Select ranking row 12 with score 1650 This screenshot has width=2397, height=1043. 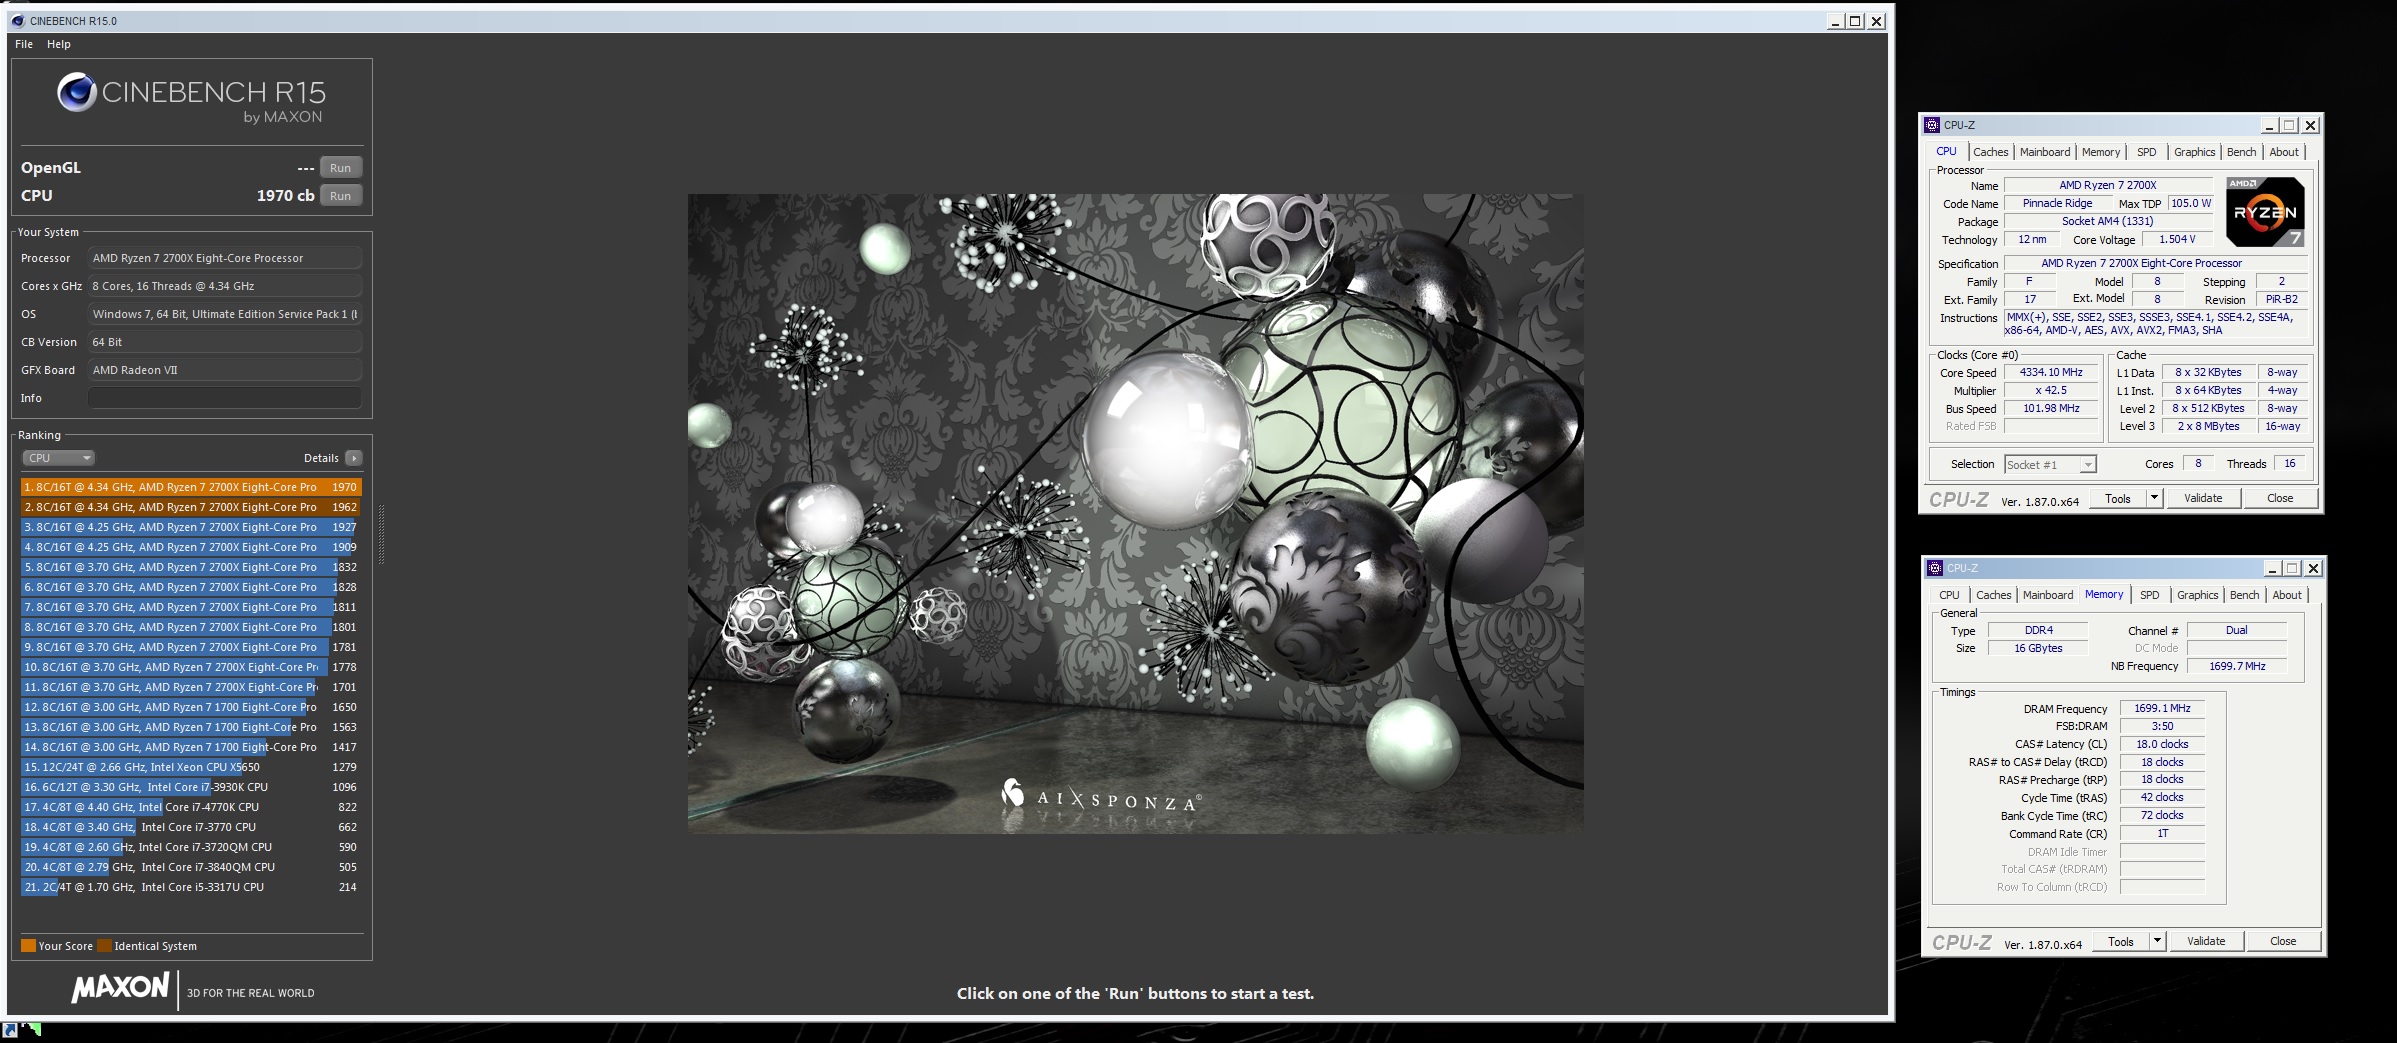click(x=191, y=707)
